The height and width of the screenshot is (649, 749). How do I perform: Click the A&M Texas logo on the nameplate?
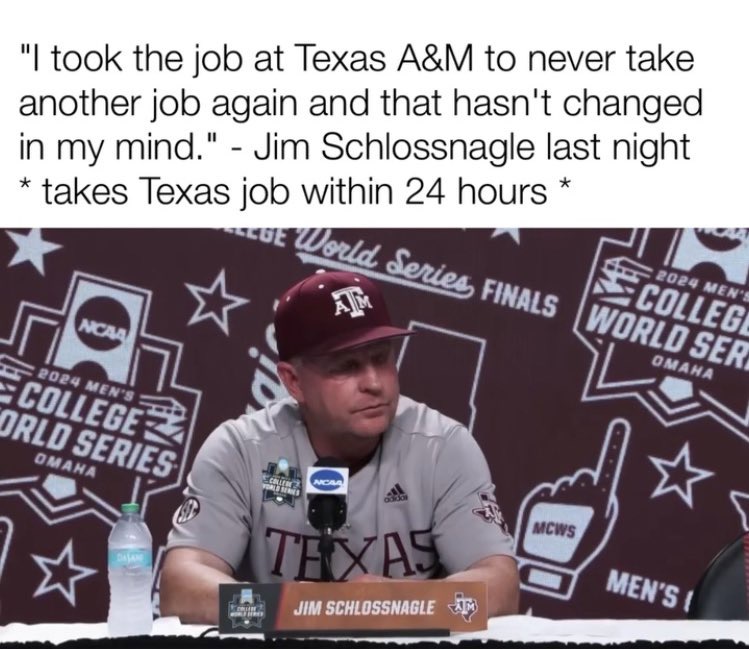[x=461, y=607]
